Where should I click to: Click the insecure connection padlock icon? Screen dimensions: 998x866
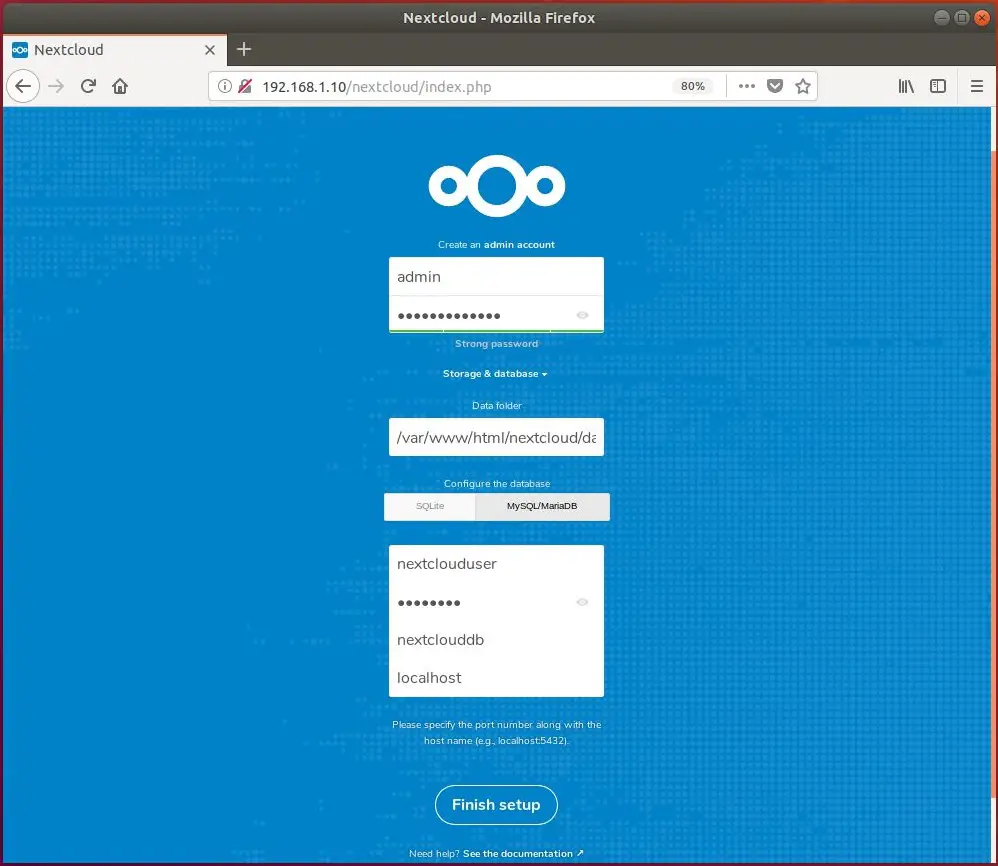(x=245, y=86)
